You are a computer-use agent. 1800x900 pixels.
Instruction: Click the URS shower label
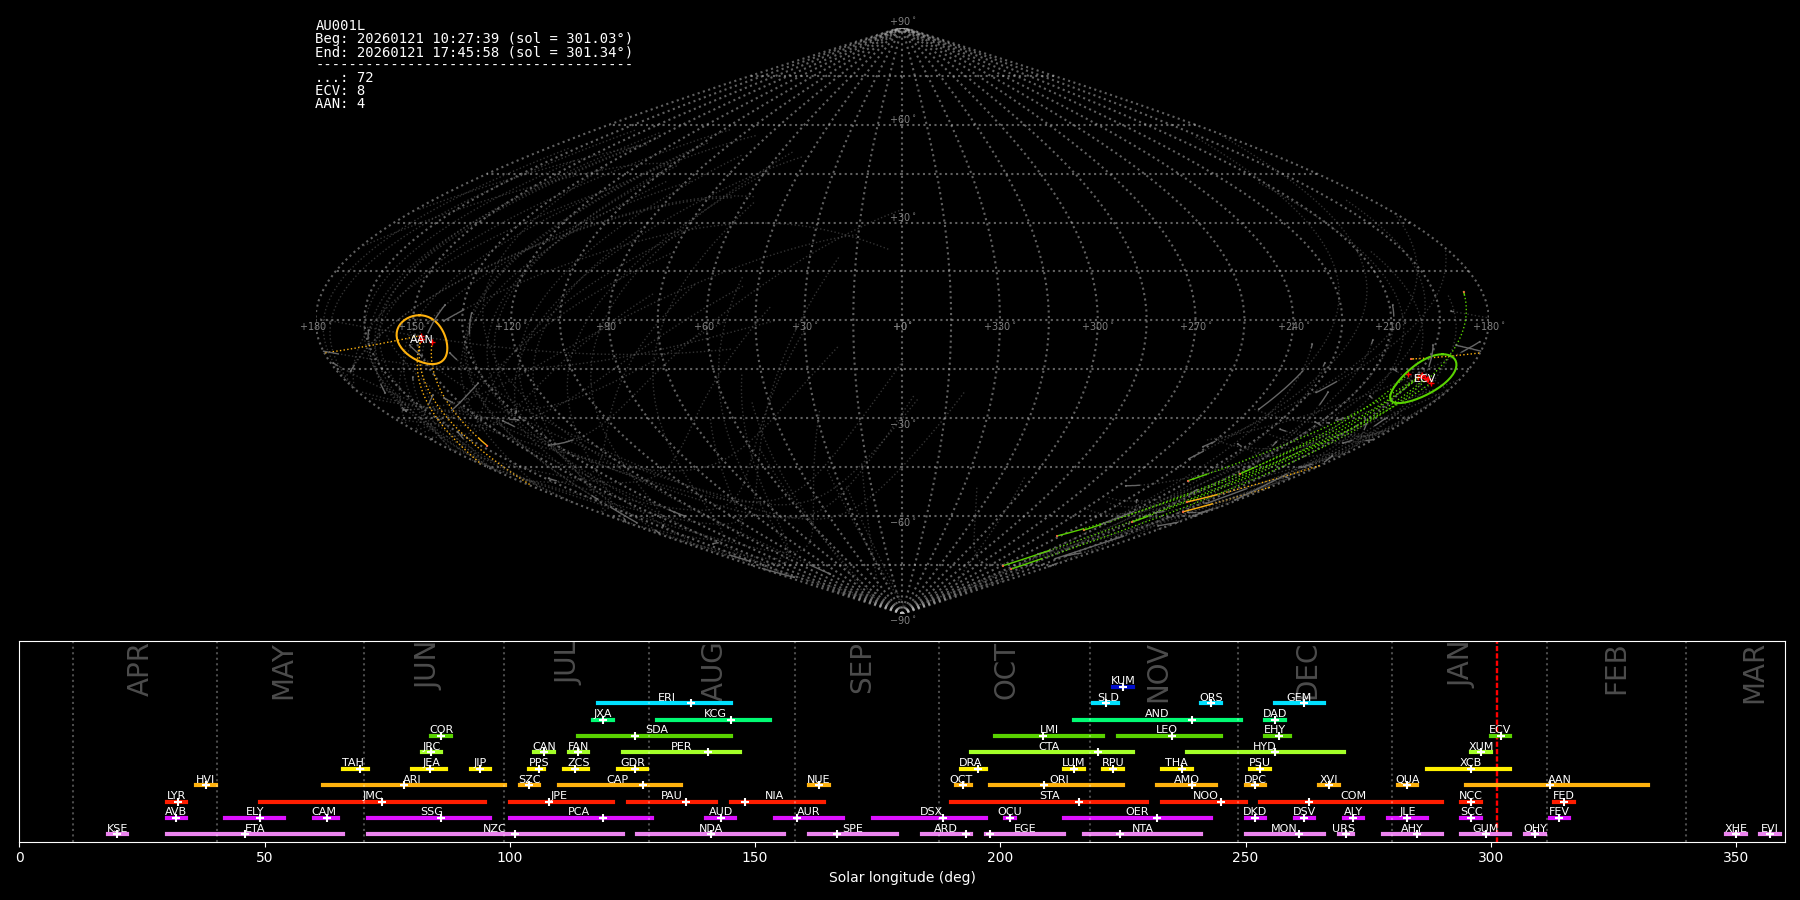[1344, 829]
